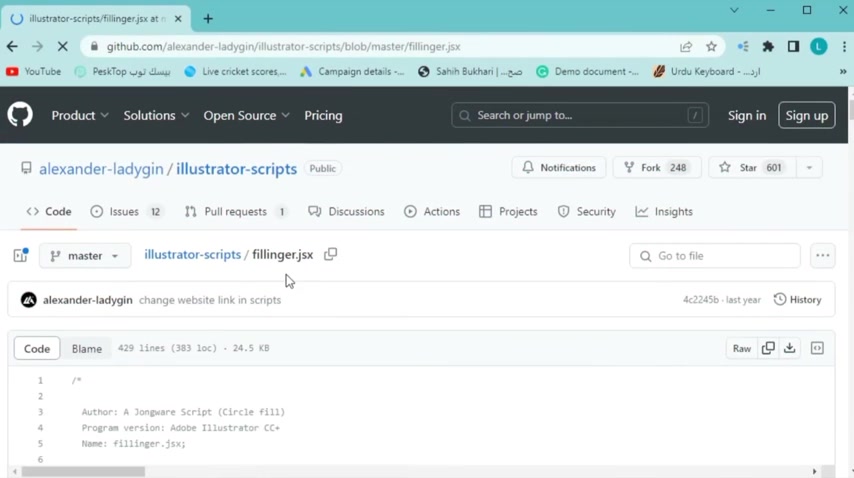Click Pricing link in header
The height and width of the screenshot is (478, 854).
[324, 115]
